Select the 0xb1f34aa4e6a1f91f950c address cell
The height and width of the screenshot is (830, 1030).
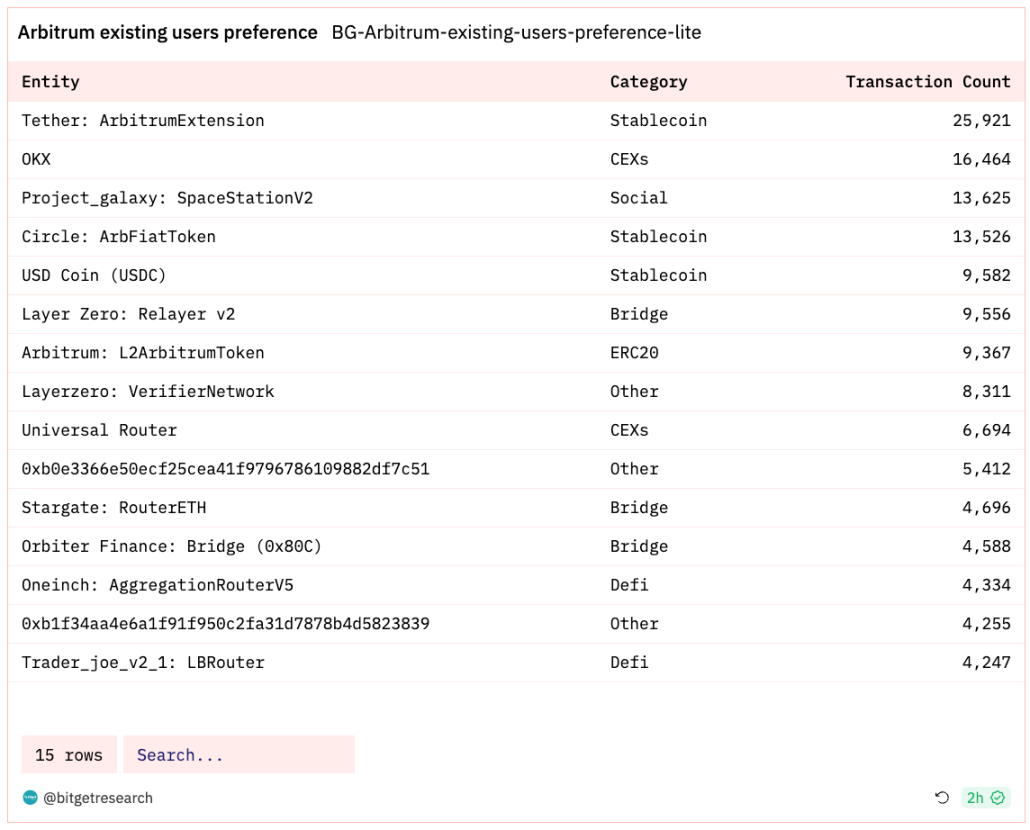click(225, 624)
